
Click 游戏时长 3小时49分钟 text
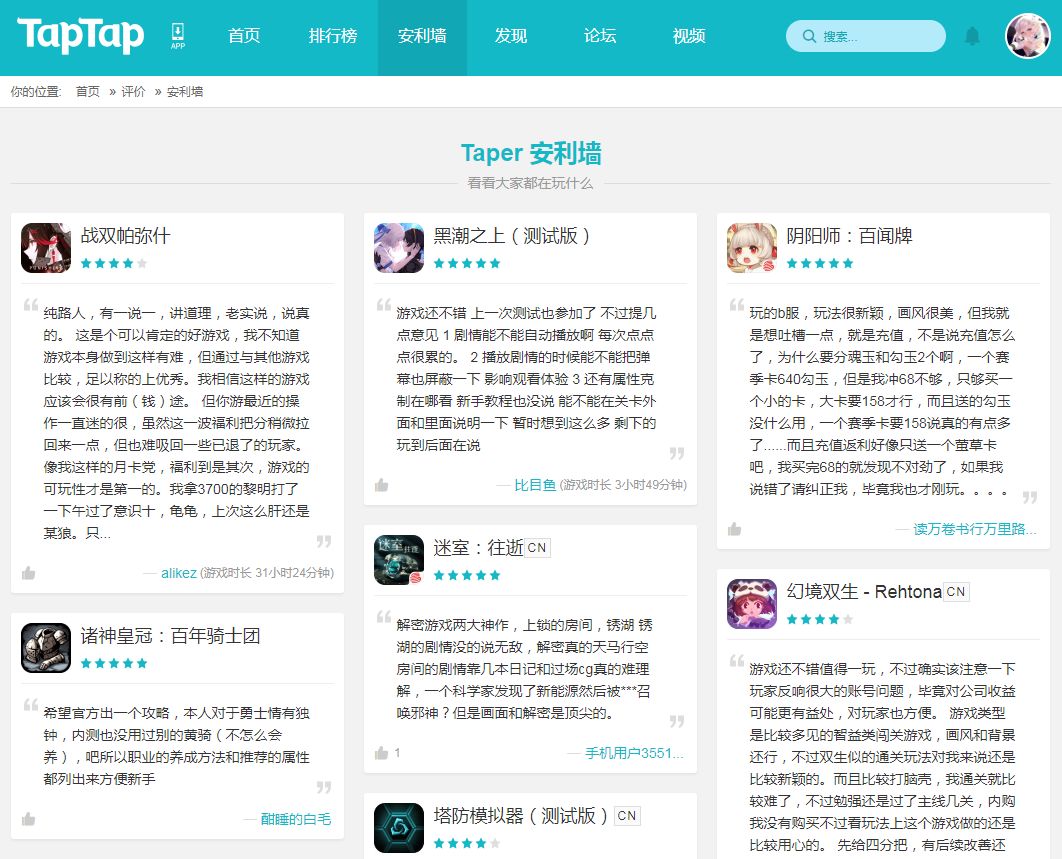pos(623,485)
